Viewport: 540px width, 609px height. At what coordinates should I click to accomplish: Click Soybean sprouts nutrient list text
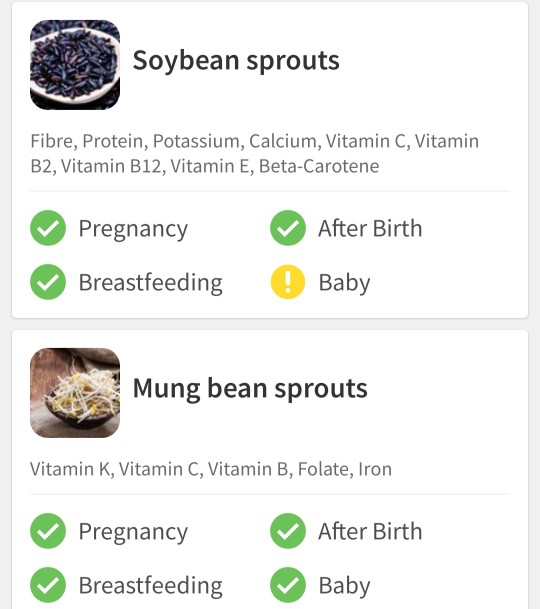pos(254,153)
